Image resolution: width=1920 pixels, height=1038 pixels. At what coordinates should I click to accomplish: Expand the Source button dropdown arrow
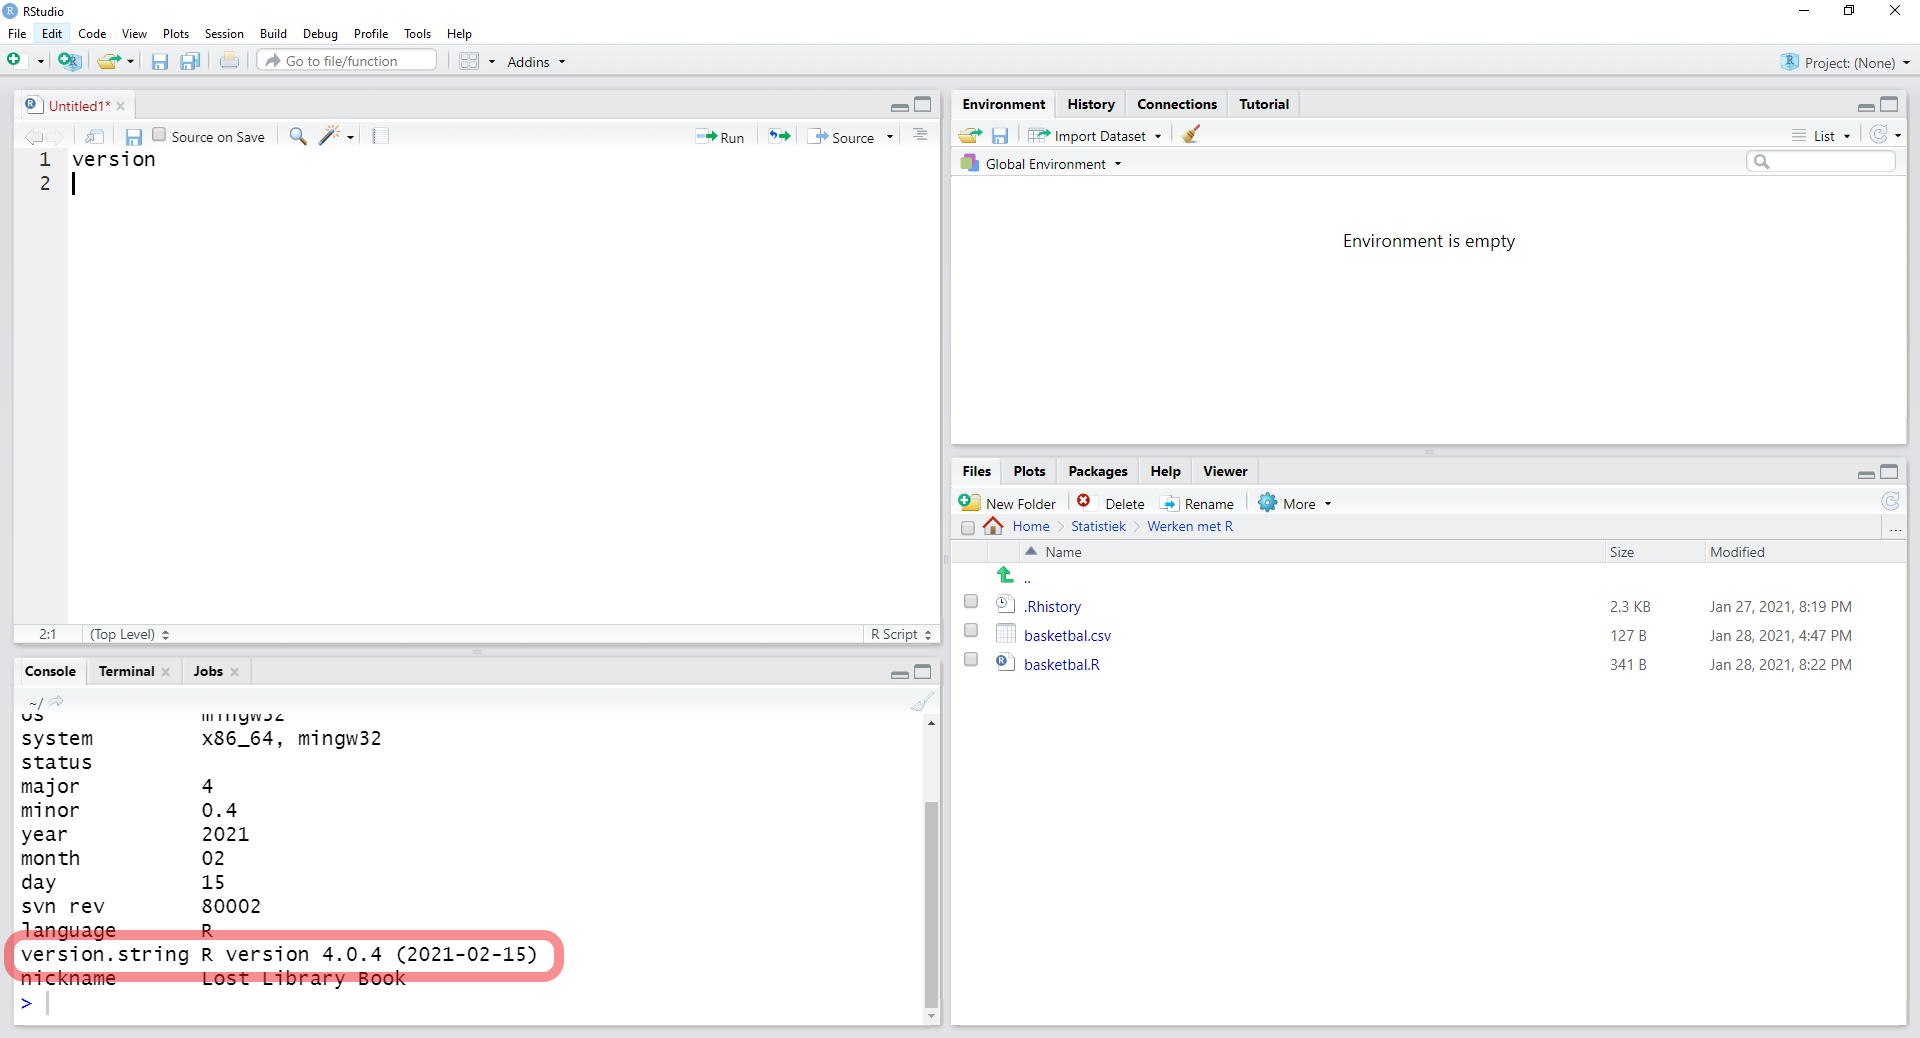pos(890,137)
